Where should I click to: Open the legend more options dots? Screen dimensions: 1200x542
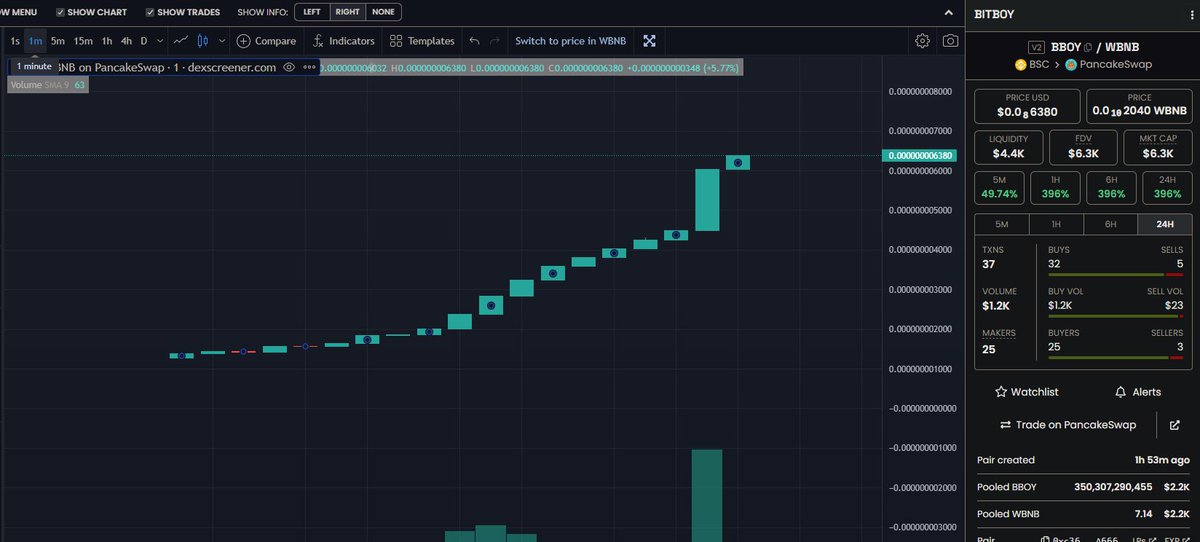pyautogui.click(x=309, y=67)
